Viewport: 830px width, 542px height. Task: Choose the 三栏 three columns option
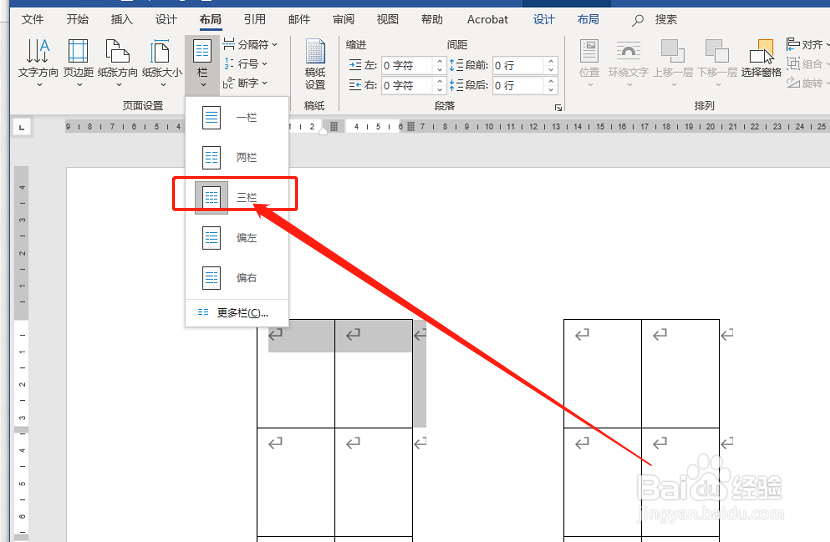pos(237,197)
